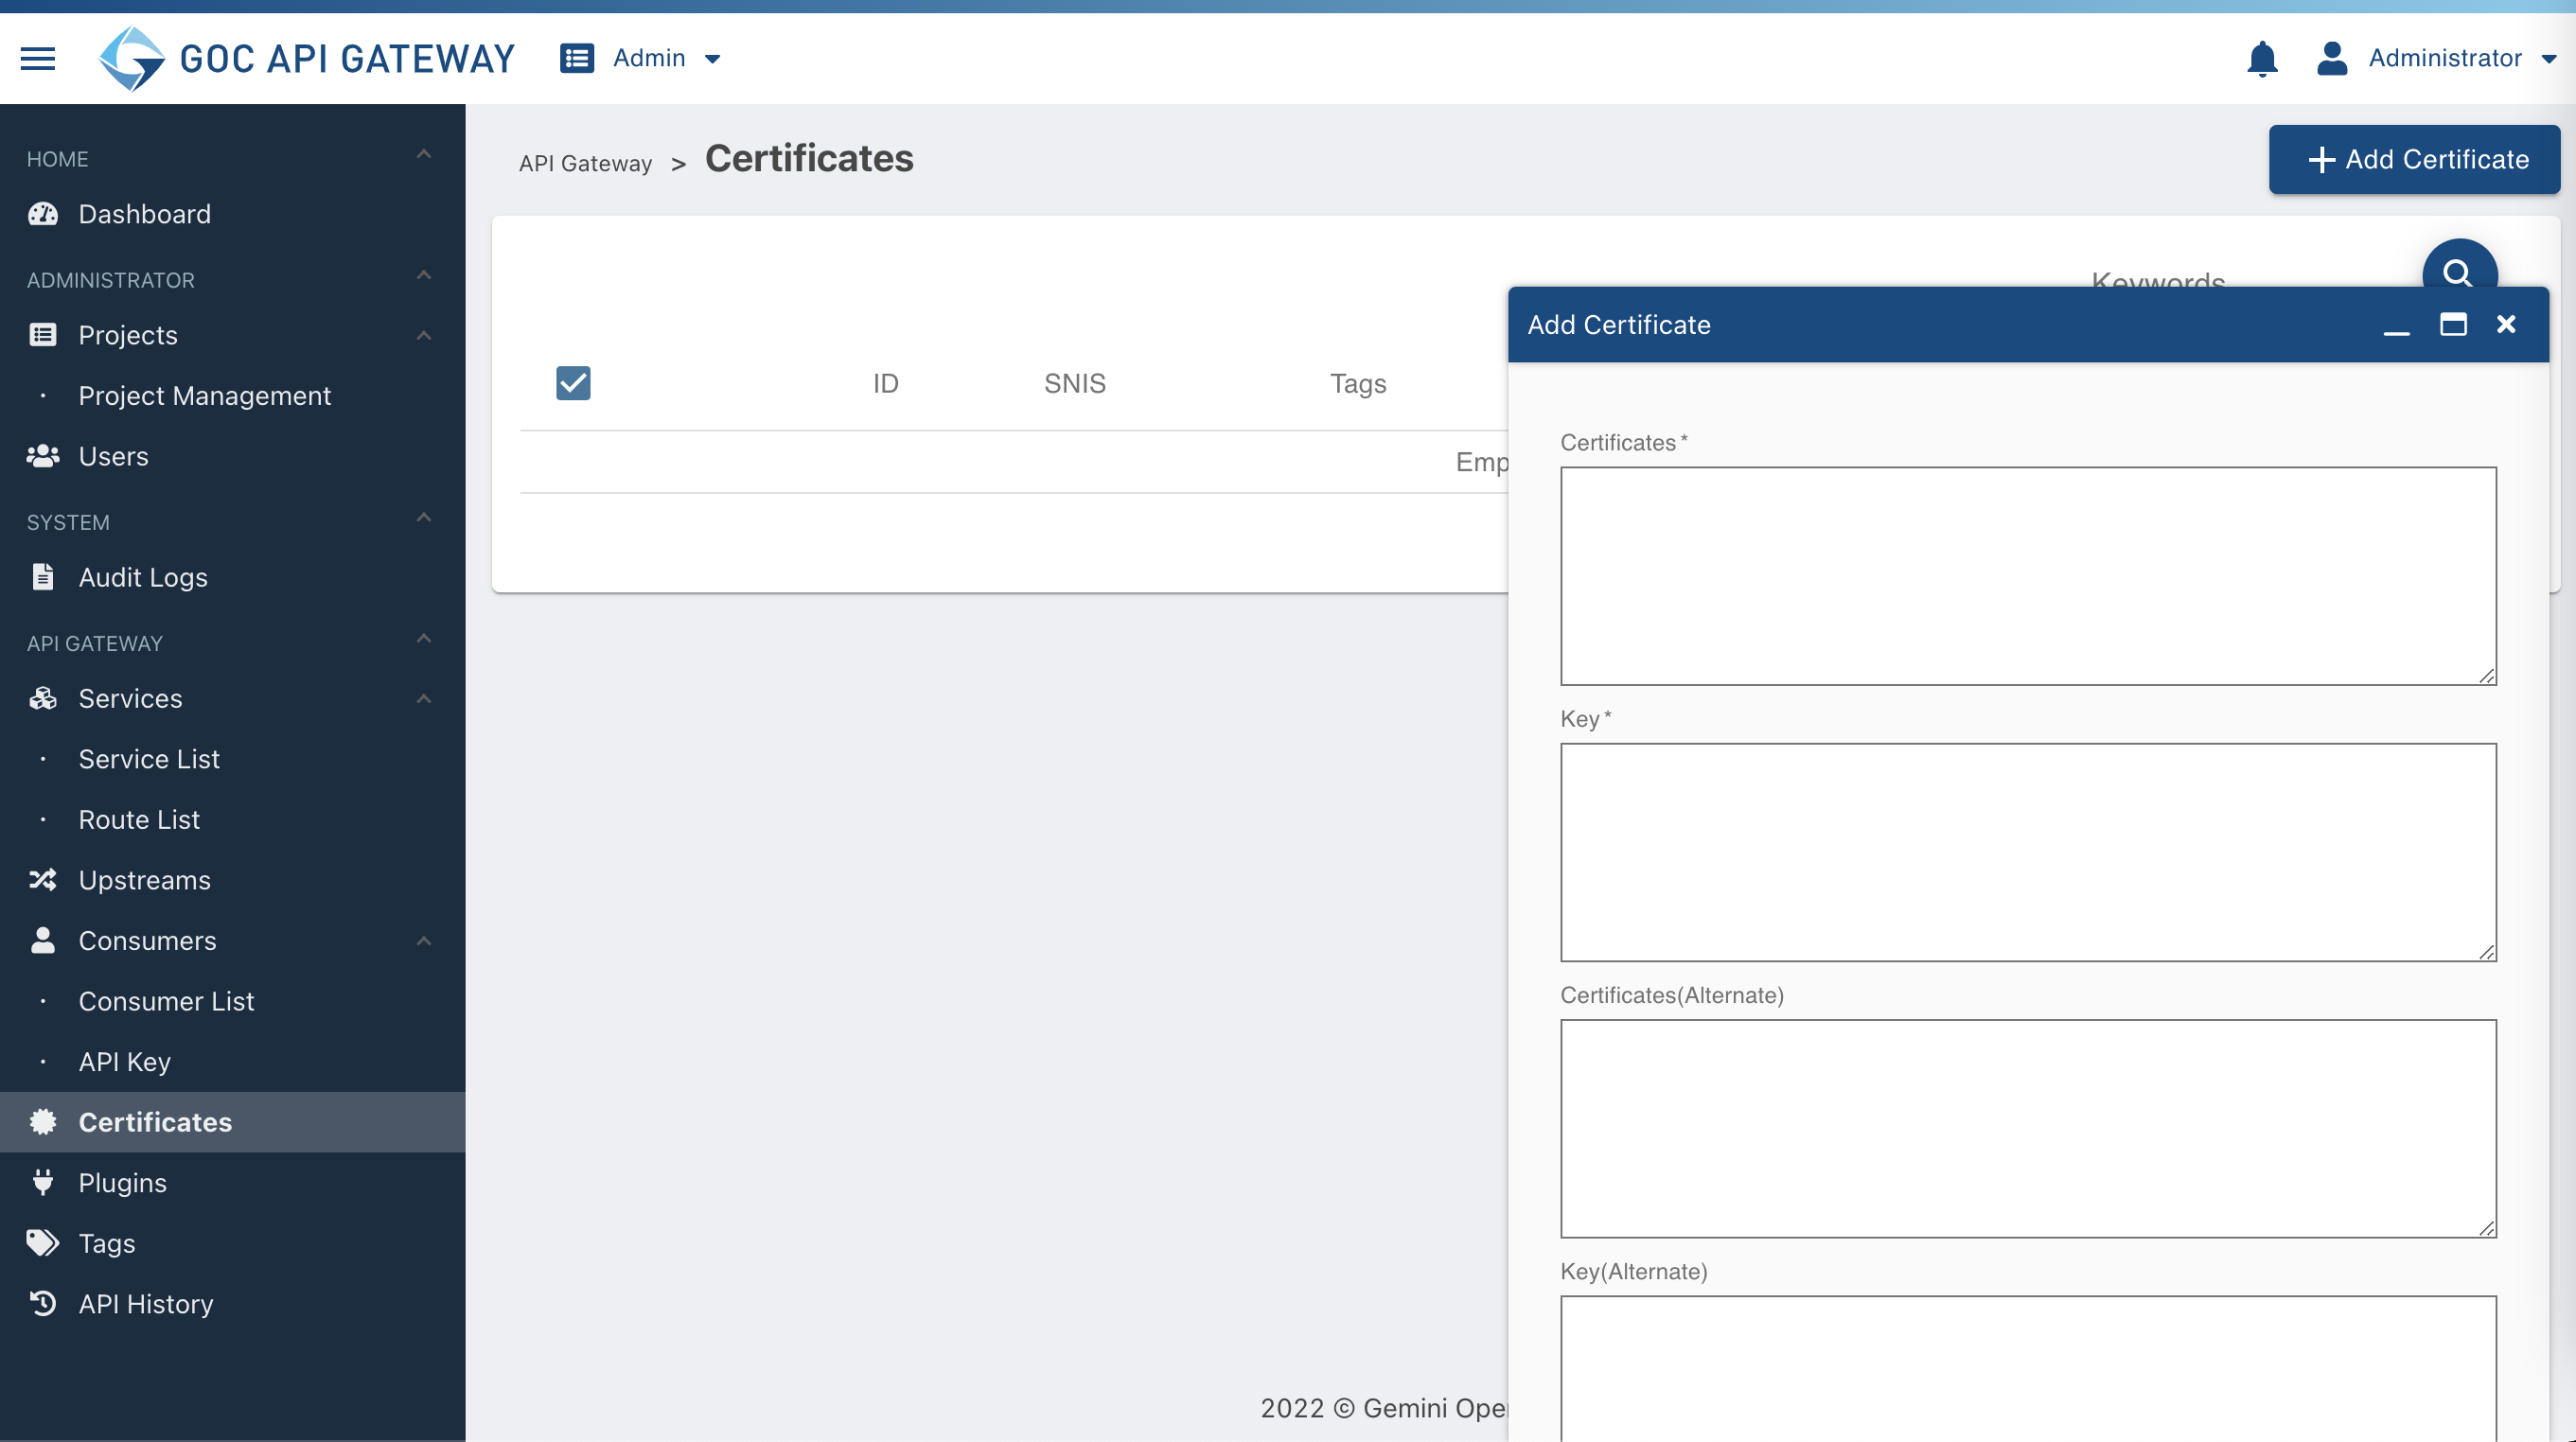Click the Upstreams shuffle icon
Viewport: 2576px width, 1442px height.
click(x=43, y=880)
